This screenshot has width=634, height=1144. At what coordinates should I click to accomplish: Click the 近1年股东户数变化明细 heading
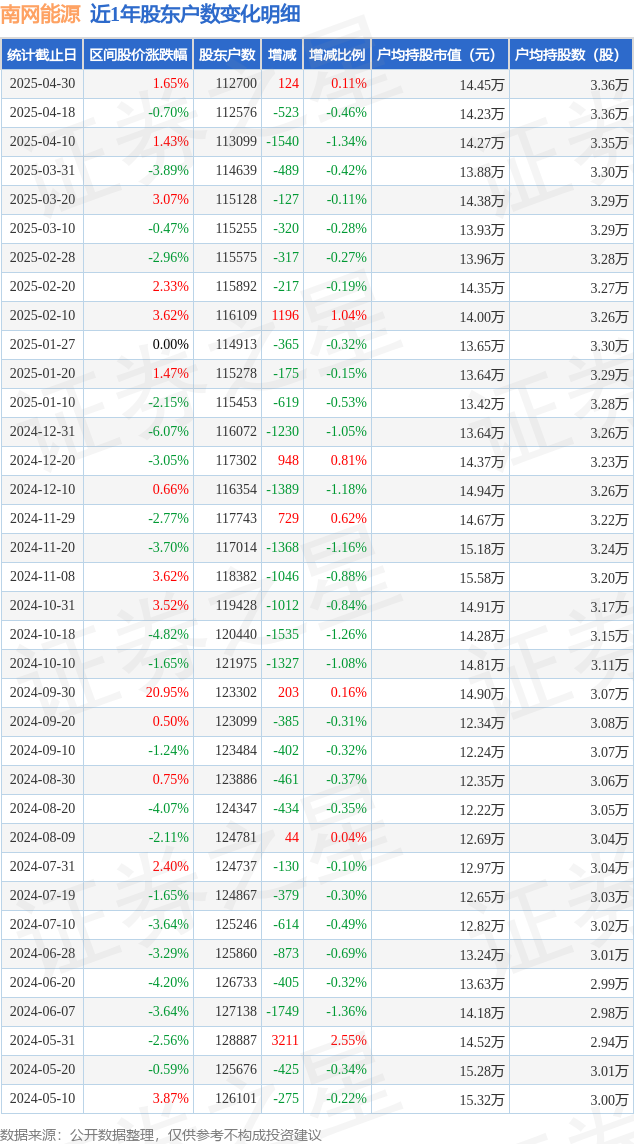click(194, 15)
